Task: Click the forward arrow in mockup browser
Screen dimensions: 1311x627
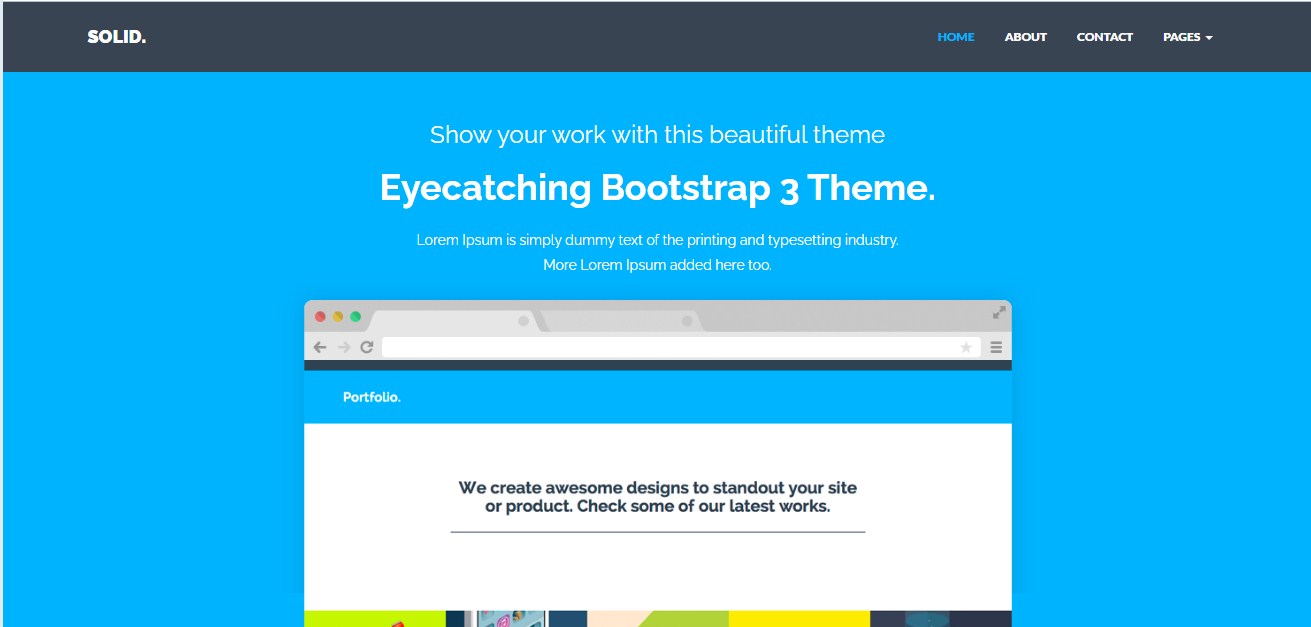Action: [343, 347]
